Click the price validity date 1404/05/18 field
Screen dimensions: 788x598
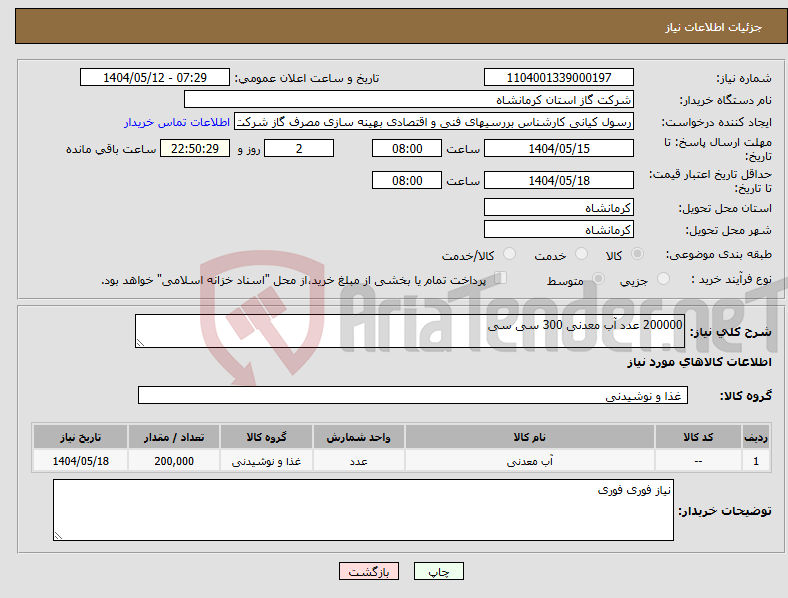click(x=559, y=180)
